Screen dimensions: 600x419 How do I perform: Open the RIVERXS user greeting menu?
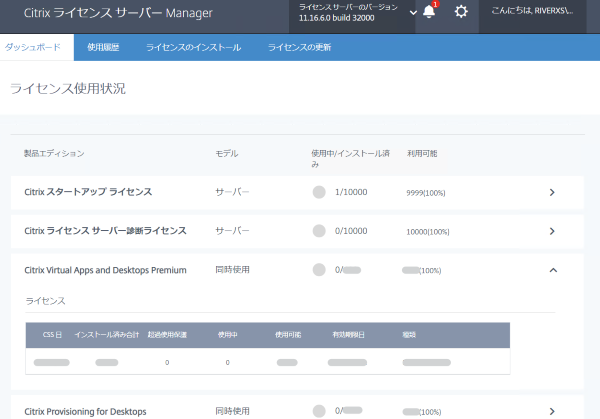[532, 11]
